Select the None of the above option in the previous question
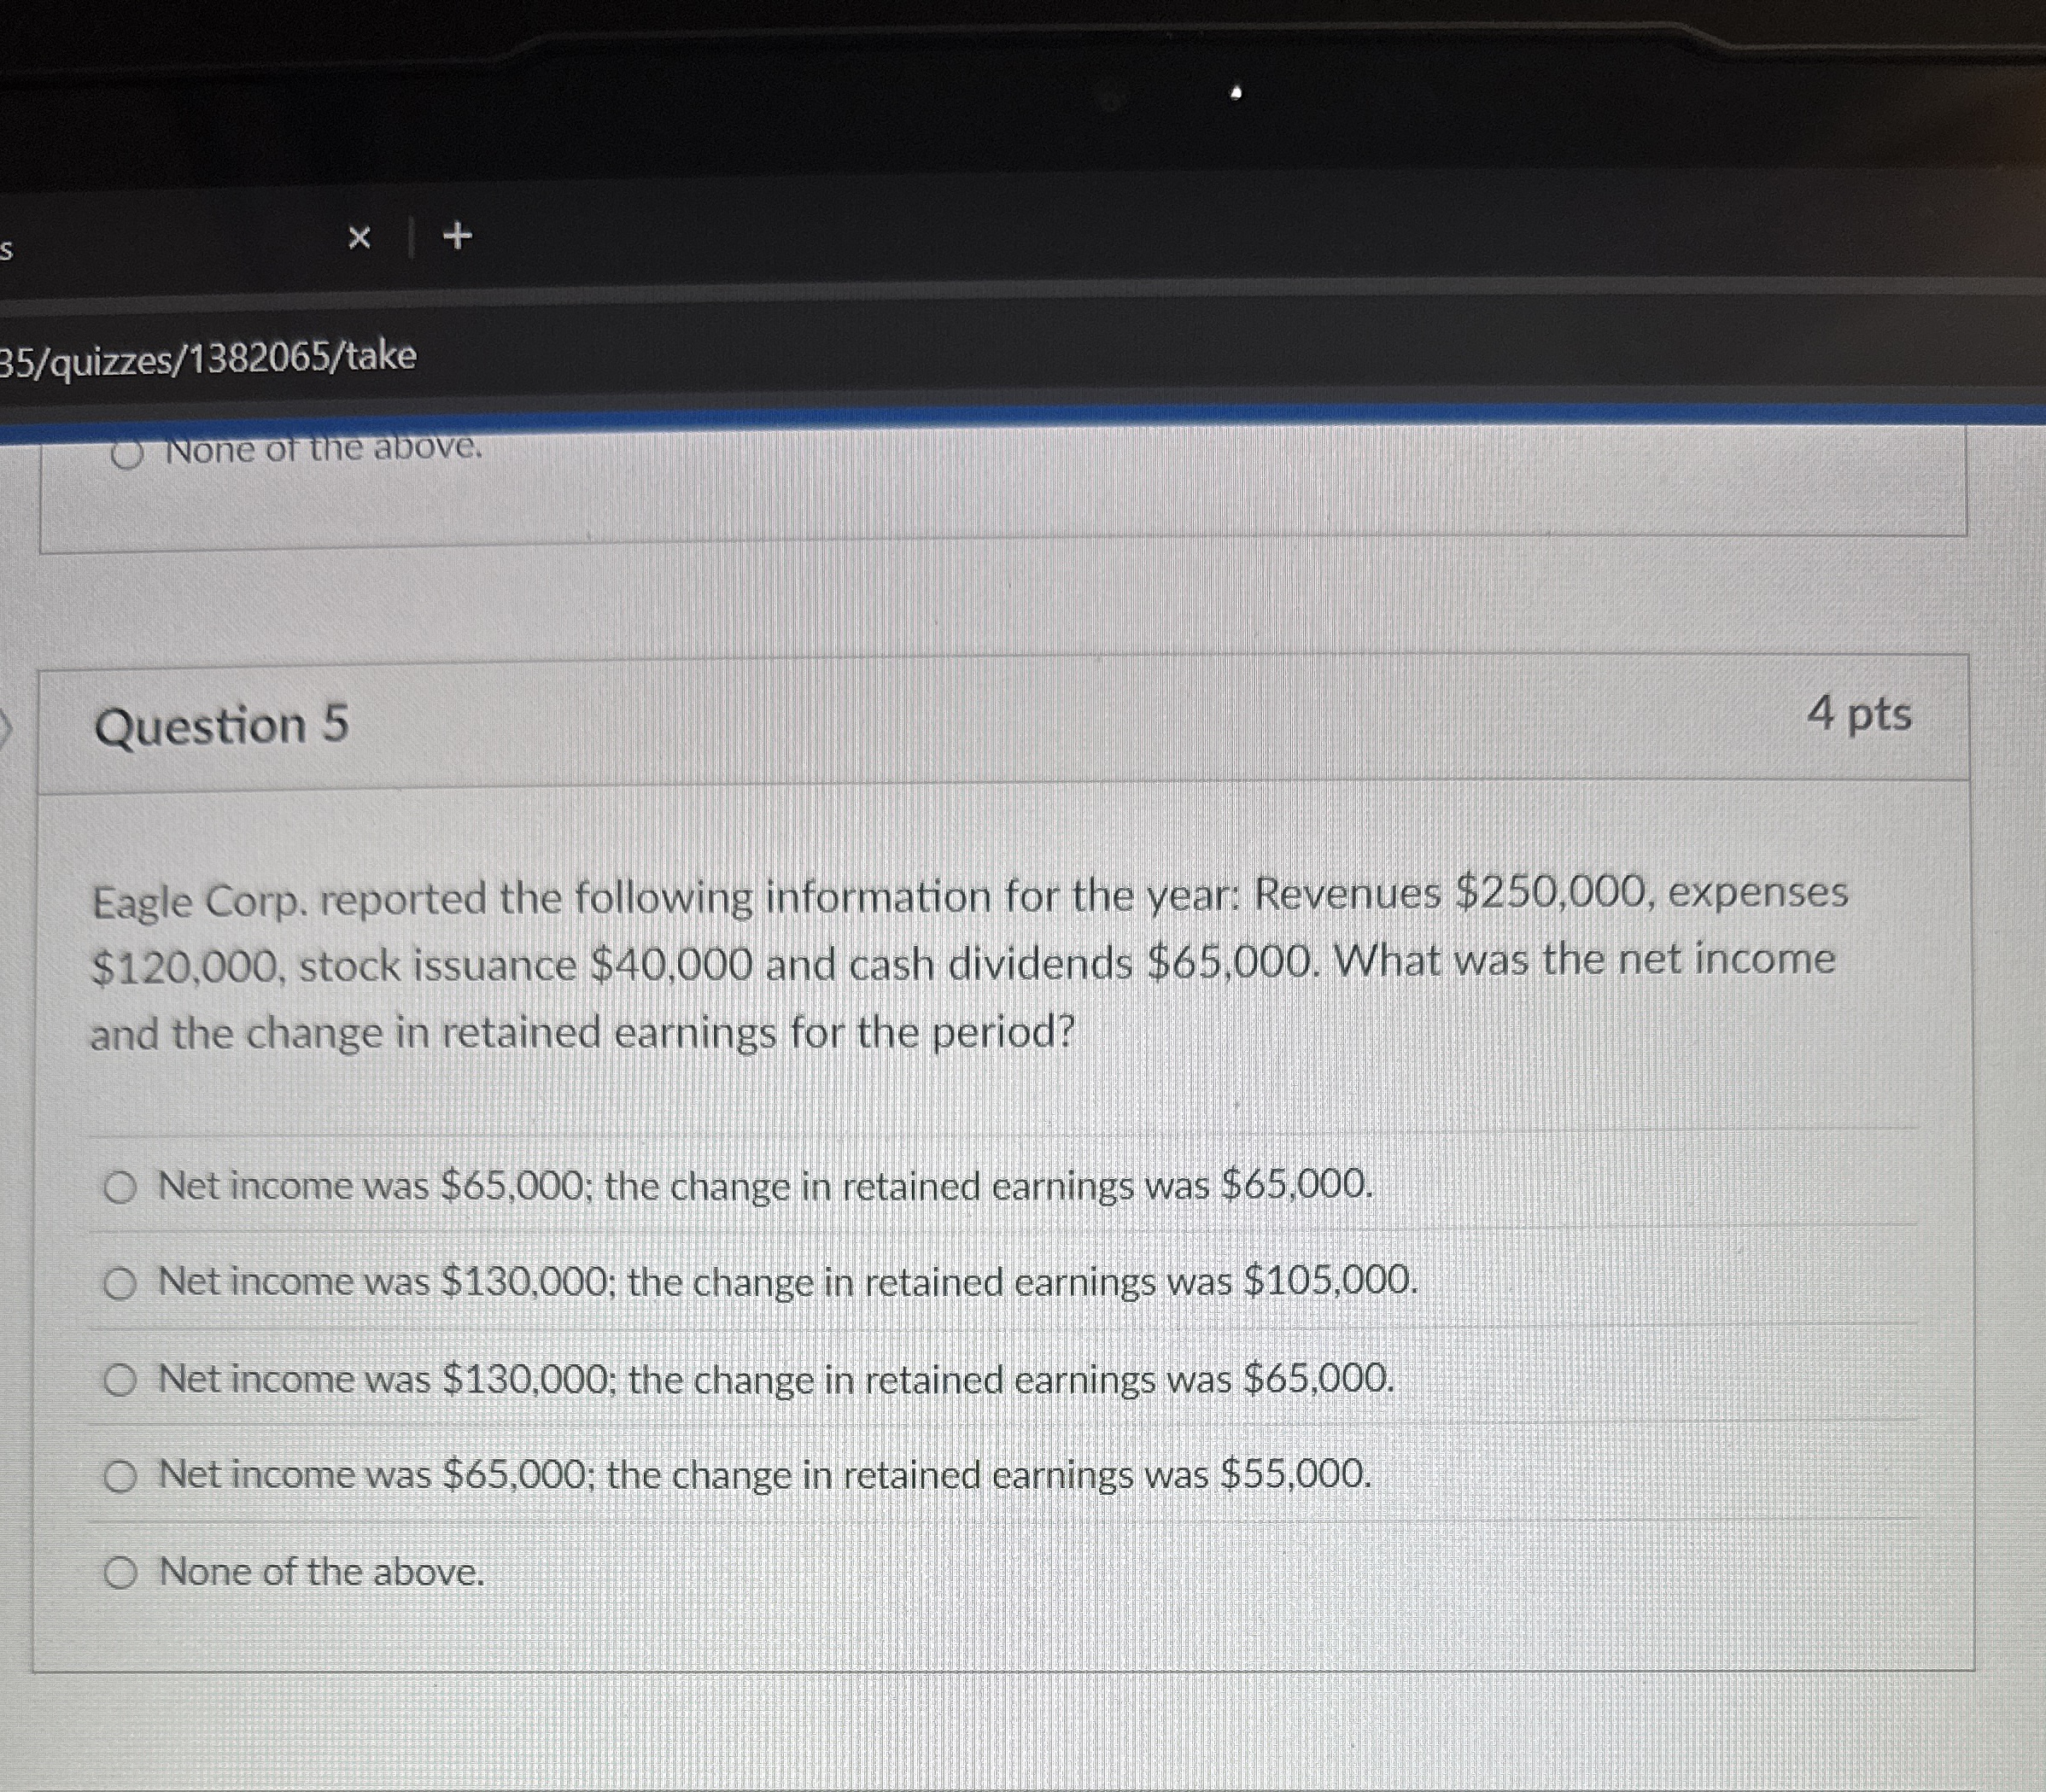 [x=127, y=455]
